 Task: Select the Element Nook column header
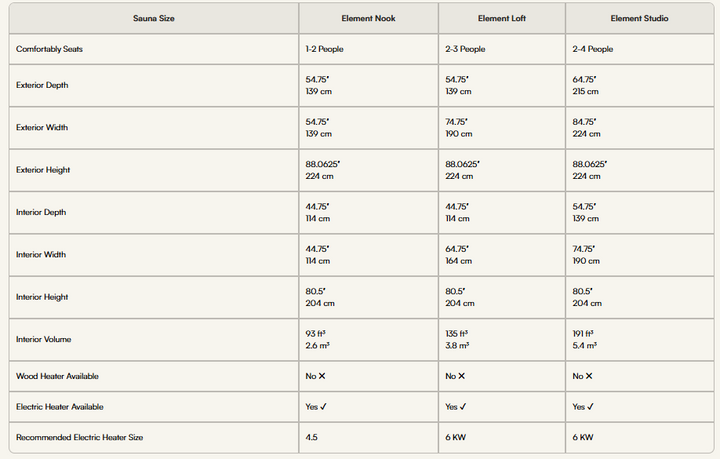point(368,18)
